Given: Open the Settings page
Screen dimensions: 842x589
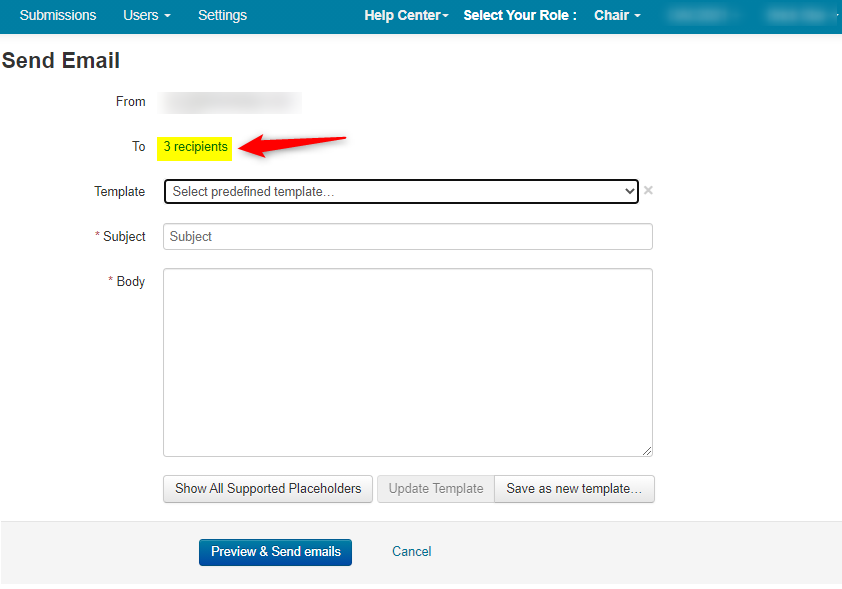Looking at the screenshot, I should pyautogui.click(x=222, y=15).
